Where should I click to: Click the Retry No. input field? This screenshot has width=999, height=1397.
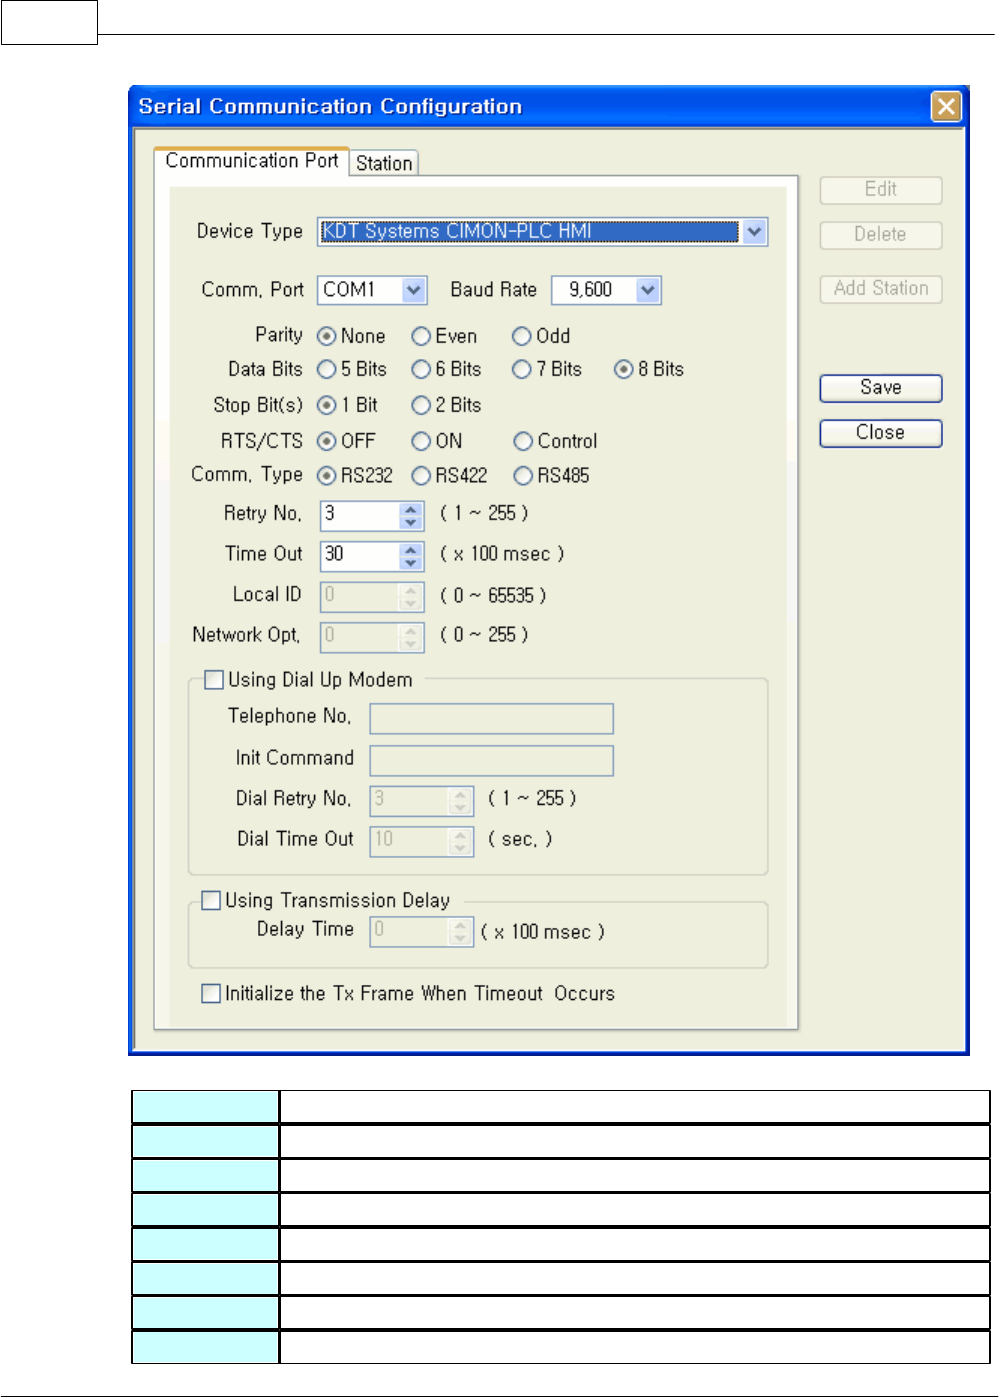pos(360,515)
